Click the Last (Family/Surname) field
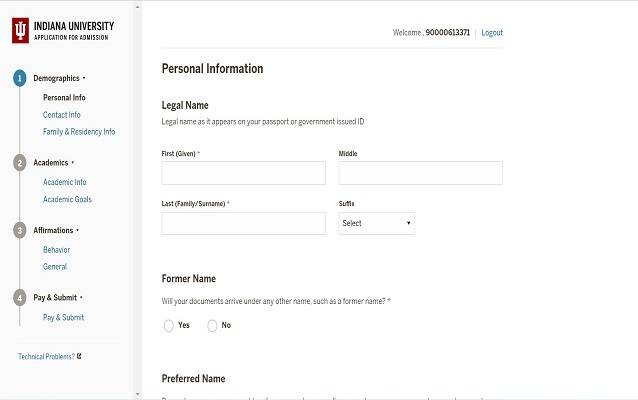The width and height of the screenshot is (638, 400). [x=243, y=223]
